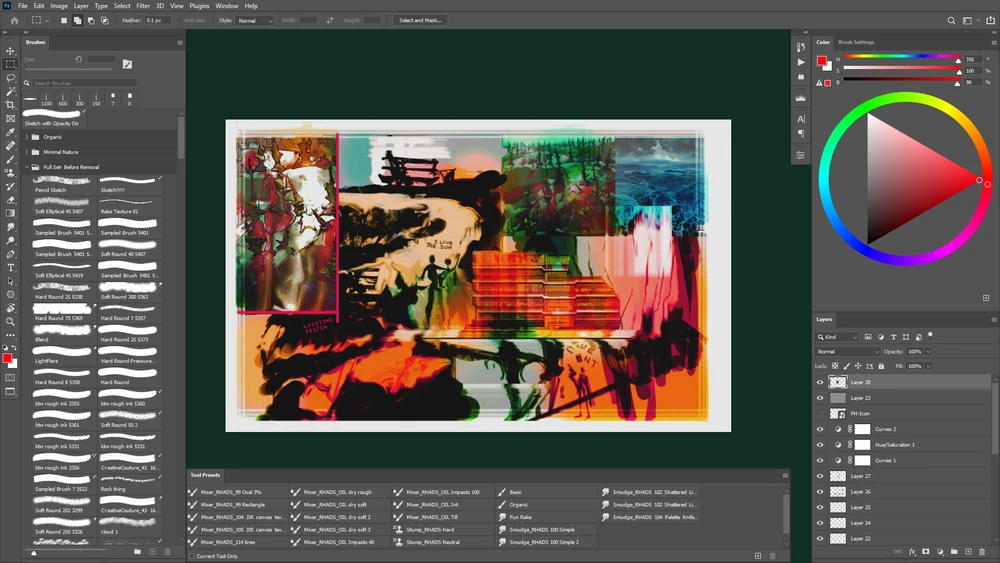Open the Filter menu
Screen dimensions: 1000x563
pos(143,6)
